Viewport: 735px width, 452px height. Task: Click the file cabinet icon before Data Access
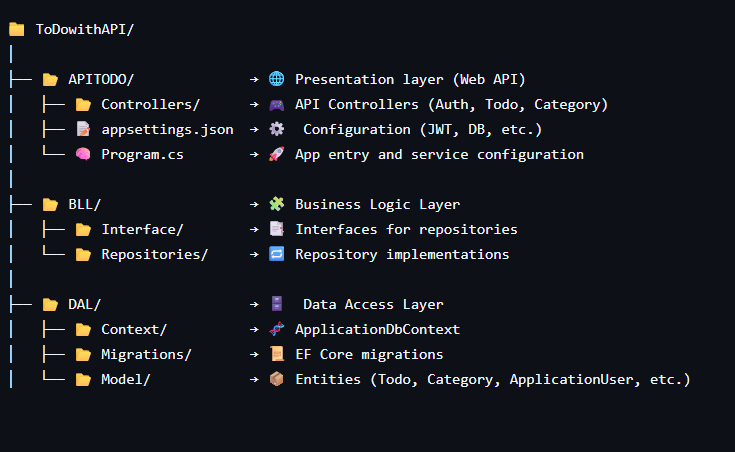(x=277, y=304)
